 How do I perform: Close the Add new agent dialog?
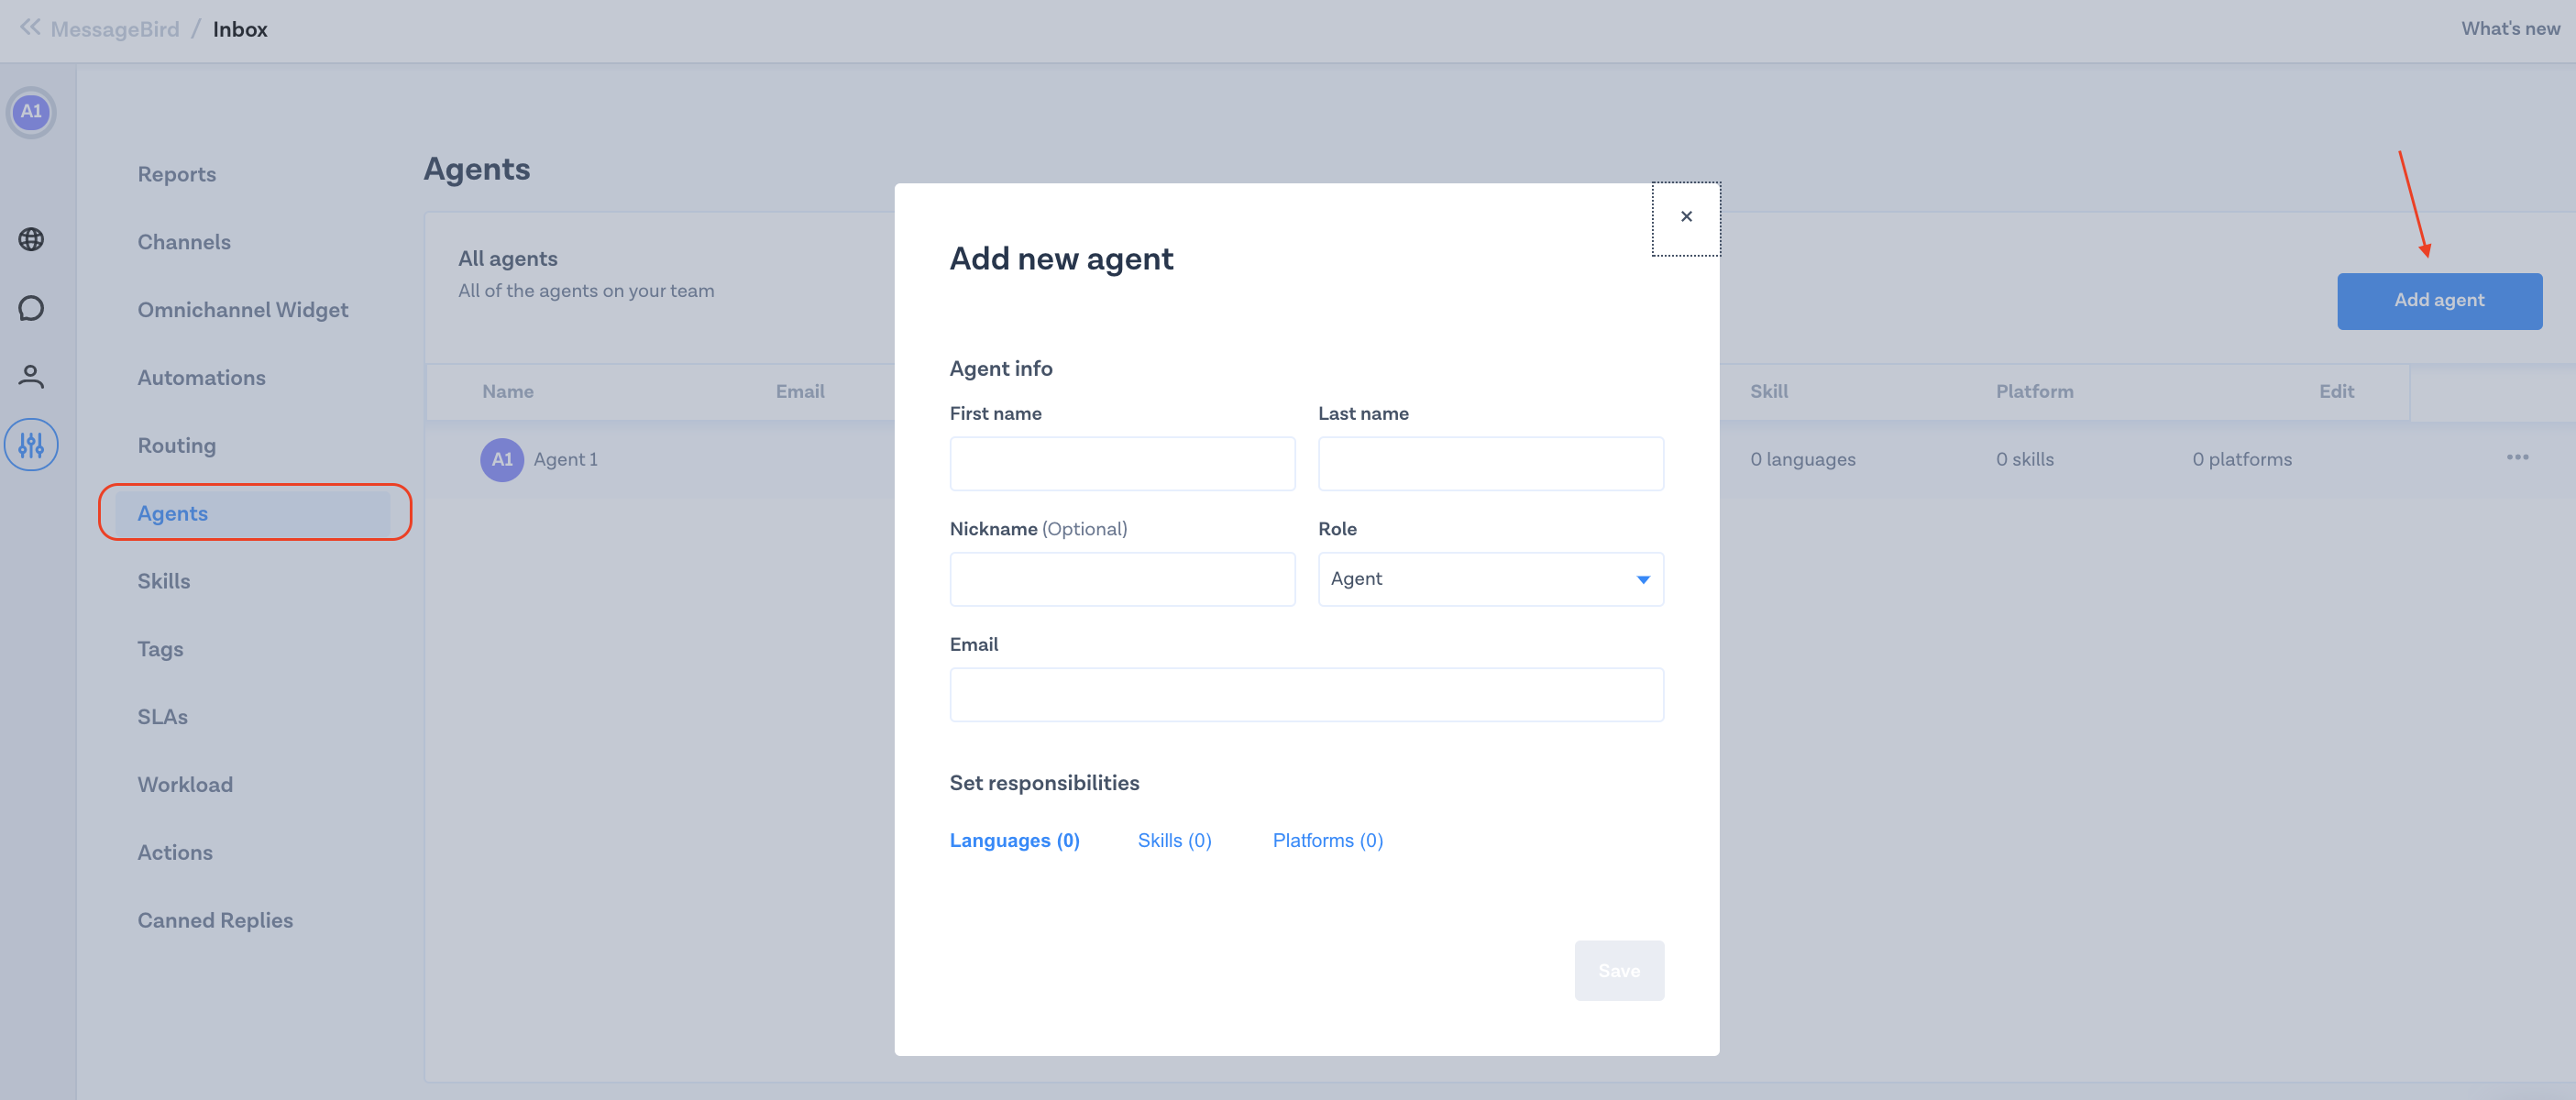click(x=1686, y=217)
